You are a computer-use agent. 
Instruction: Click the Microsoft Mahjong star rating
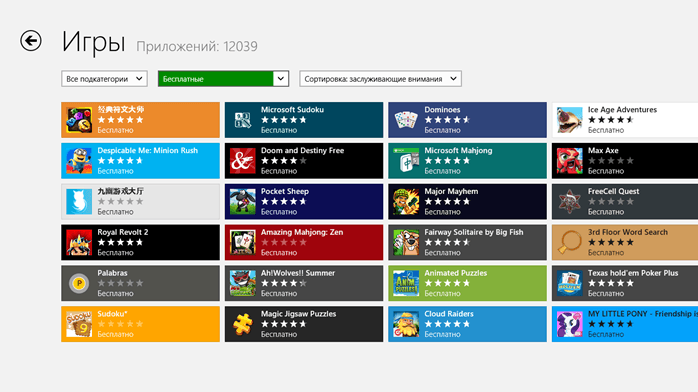tap(447, 161)
